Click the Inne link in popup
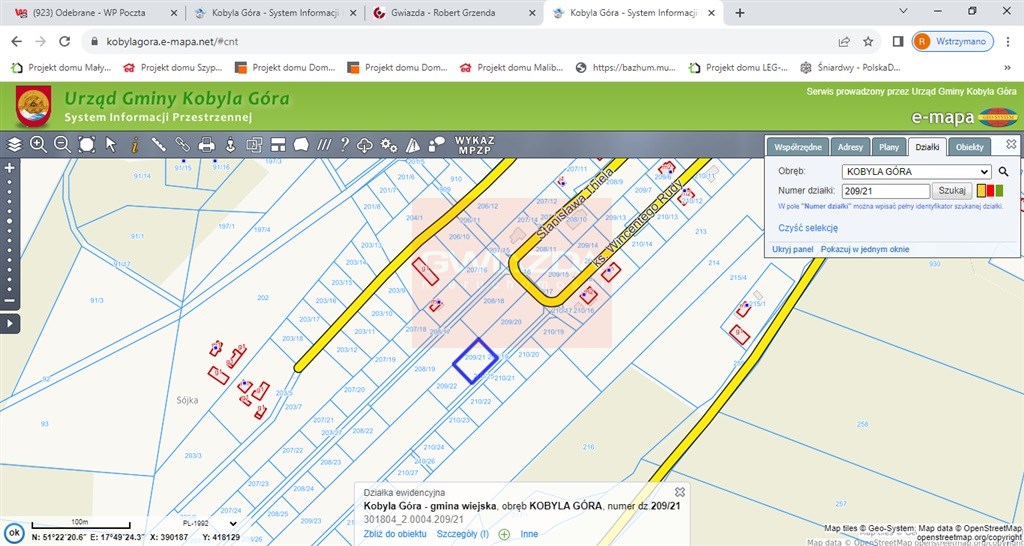The height and width of the screenshot is (546, 1024). (529, 534)
